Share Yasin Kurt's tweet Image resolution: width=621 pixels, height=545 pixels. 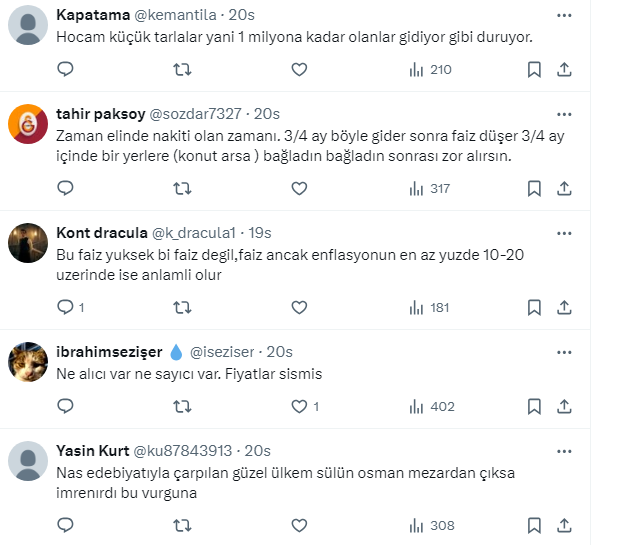564,525
